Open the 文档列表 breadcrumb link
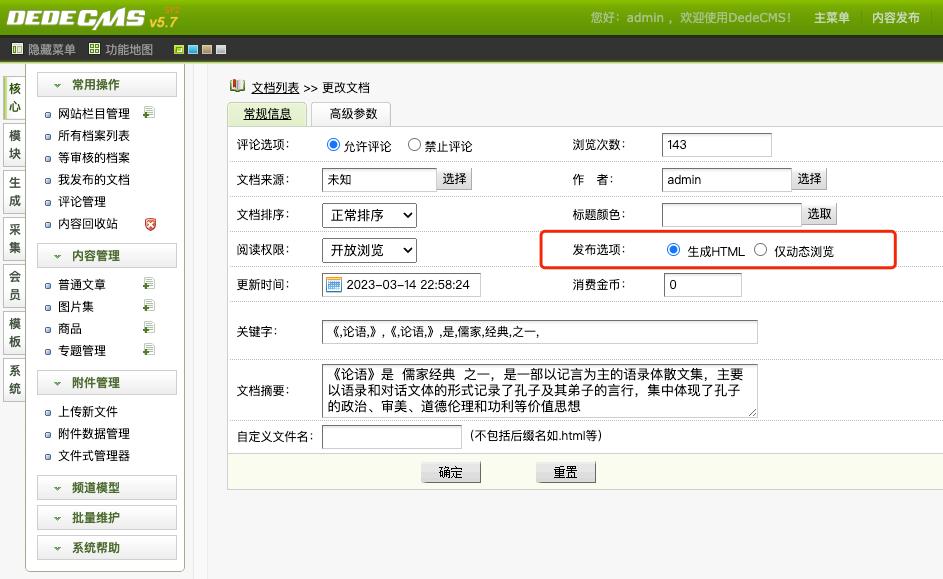This screenshot has width=943, height=579. 275,87
